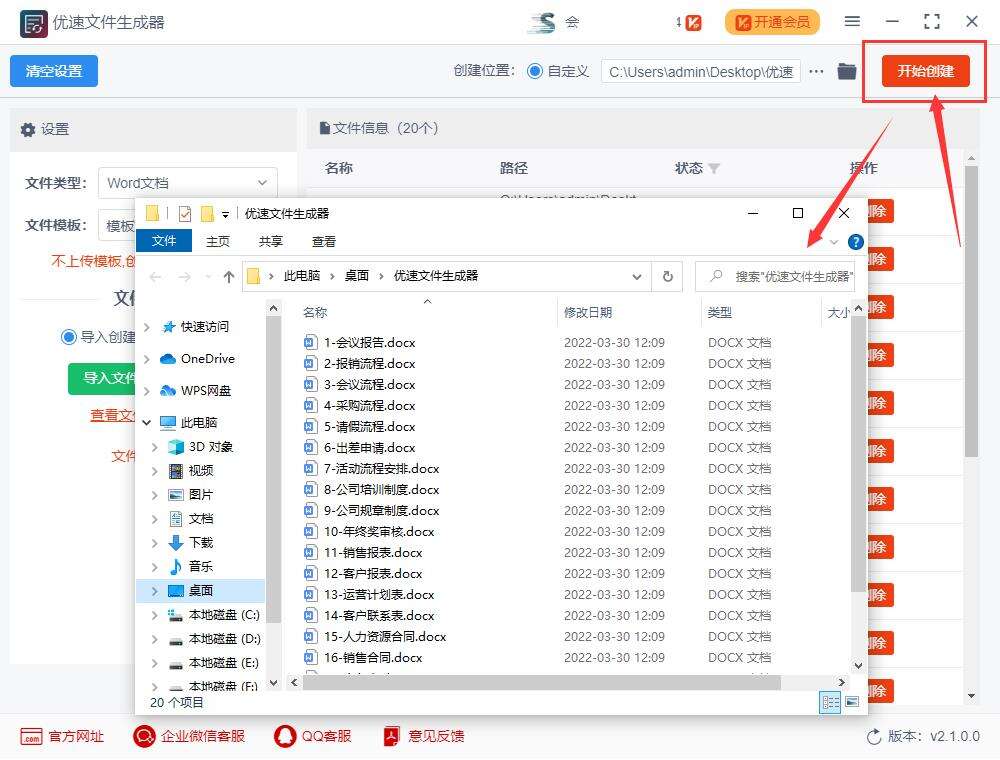Open the 开通会员 membership button
This screenshot has width=1000, height=760.
pyautogui.click(x=772, y=22)
